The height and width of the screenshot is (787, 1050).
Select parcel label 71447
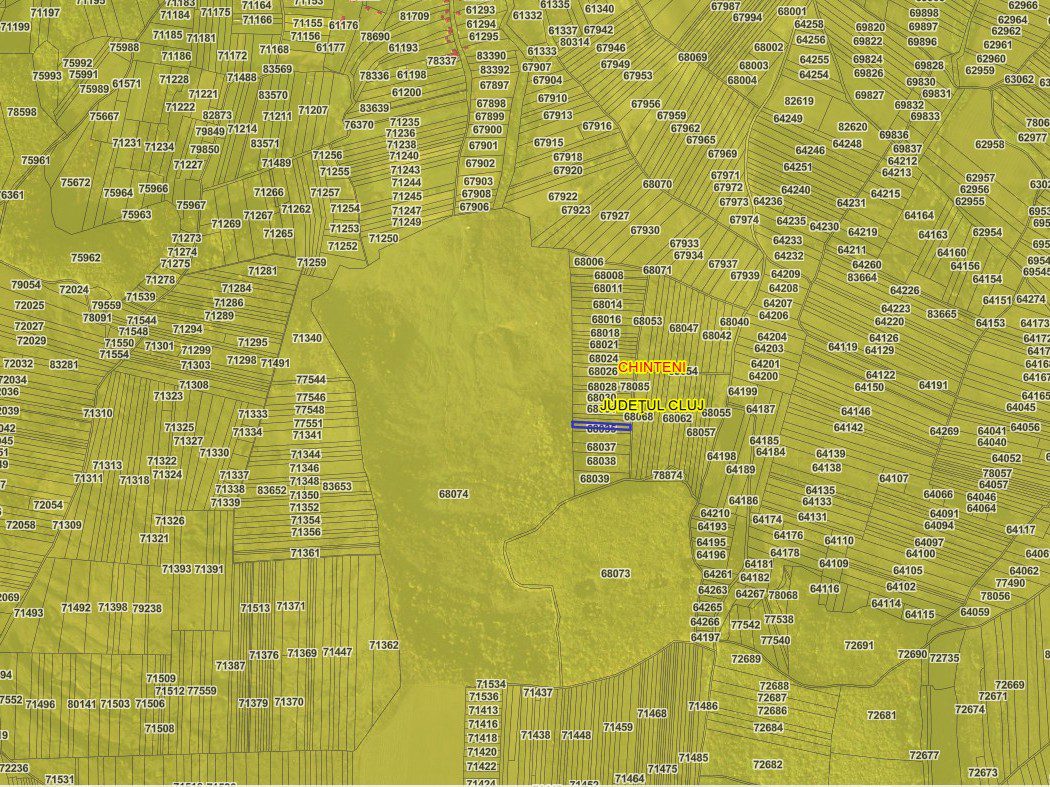coord(337,652)
